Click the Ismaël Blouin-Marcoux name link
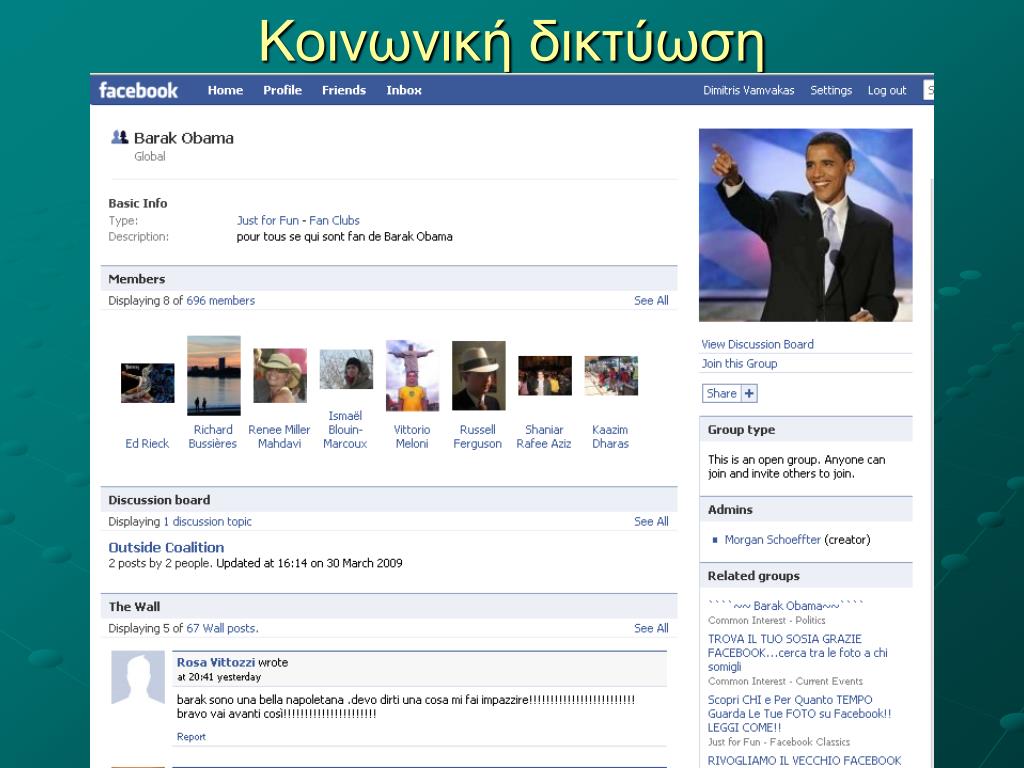The width and height of the screenshot is (1024, 768). tap(345, 430)
